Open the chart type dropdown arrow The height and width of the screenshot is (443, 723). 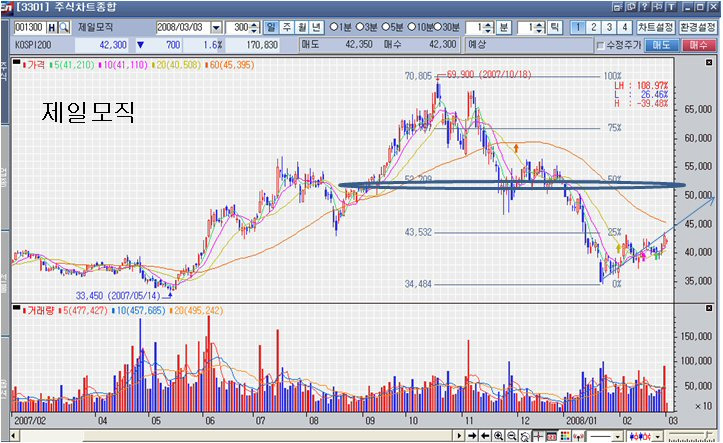[658, 436]
